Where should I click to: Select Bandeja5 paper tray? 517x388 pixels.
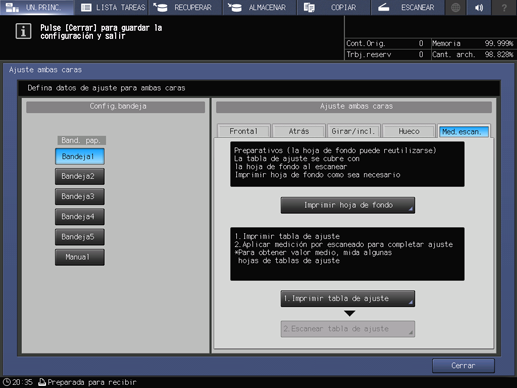[x=80, y=237]
